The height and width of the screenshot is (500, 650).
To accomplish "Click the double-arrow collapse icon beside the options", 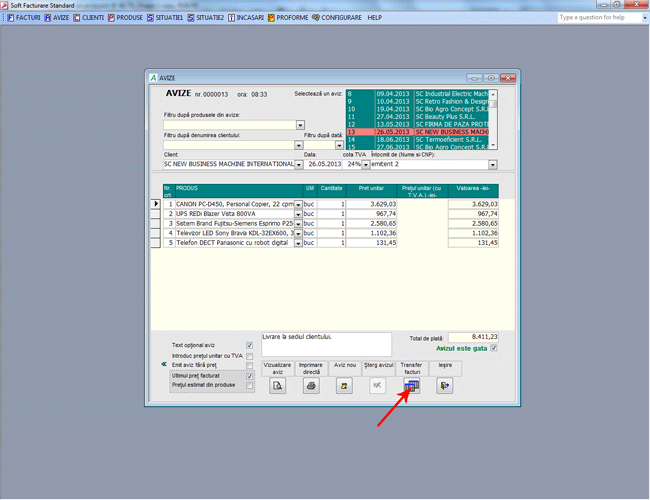I will pos(164,364).
